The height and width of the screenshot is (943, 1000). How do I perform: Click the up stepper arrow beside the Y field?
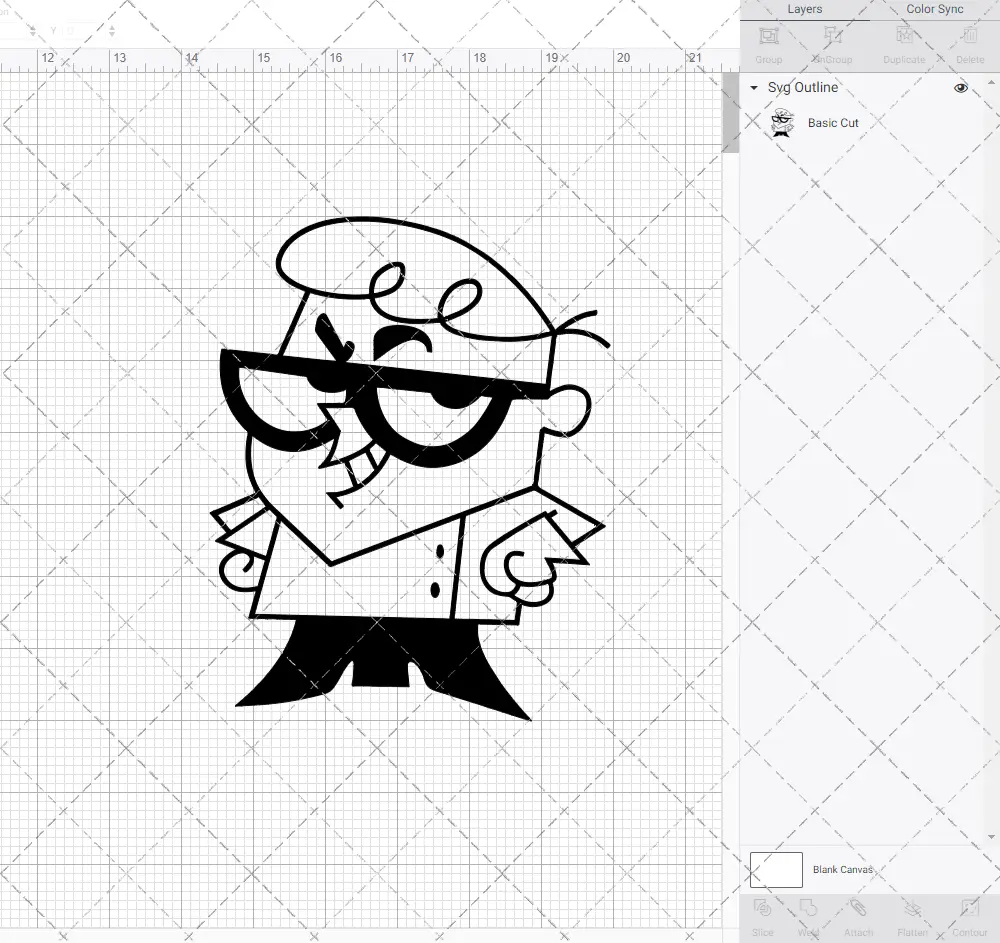pyautogui.click(x=112, y=26)
